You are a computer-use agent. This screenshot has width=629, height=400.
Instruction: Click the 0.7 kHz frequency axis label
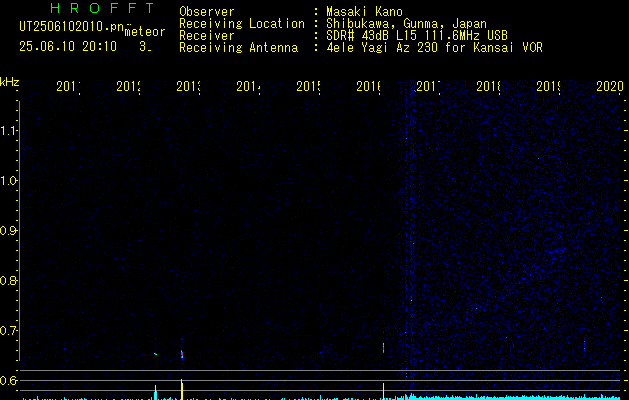tap(9, 331)
